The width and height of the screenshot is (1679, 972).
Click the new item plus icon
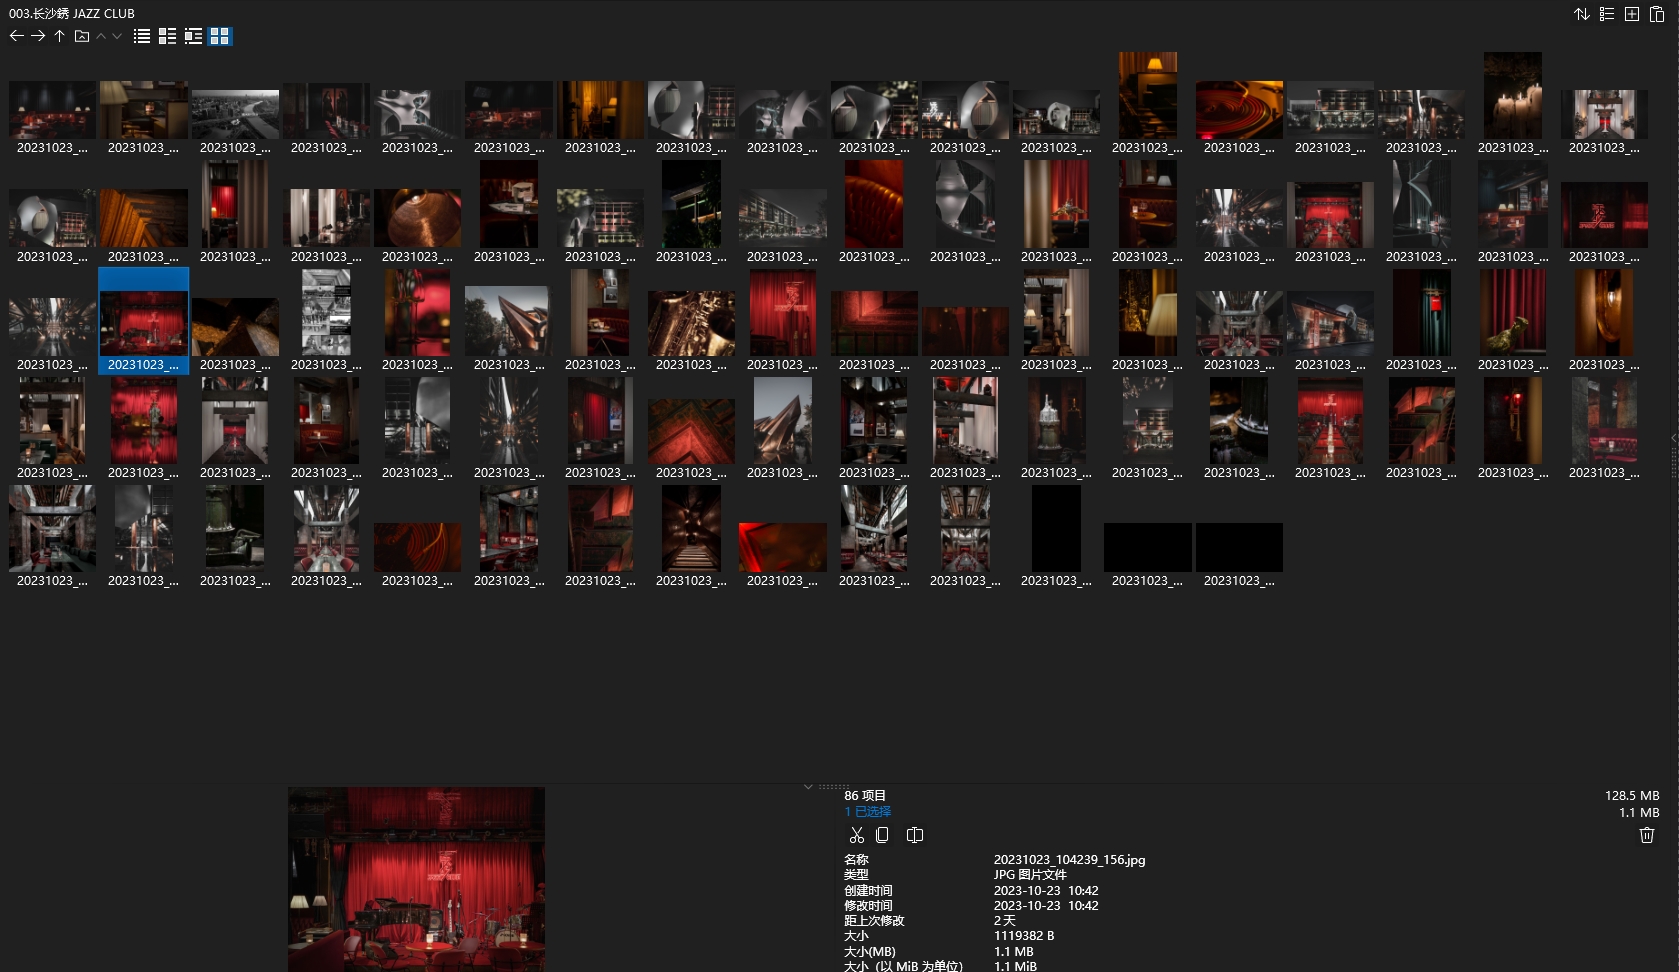1631,14
